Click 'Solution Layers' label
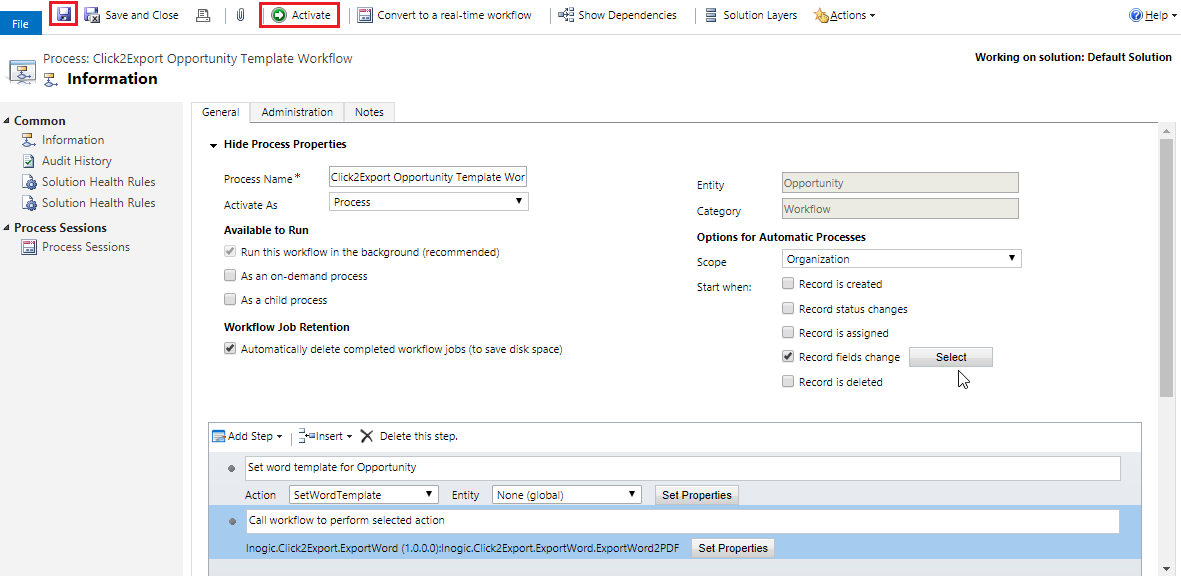Viewport: 1181px width, 576px height. 760,15
